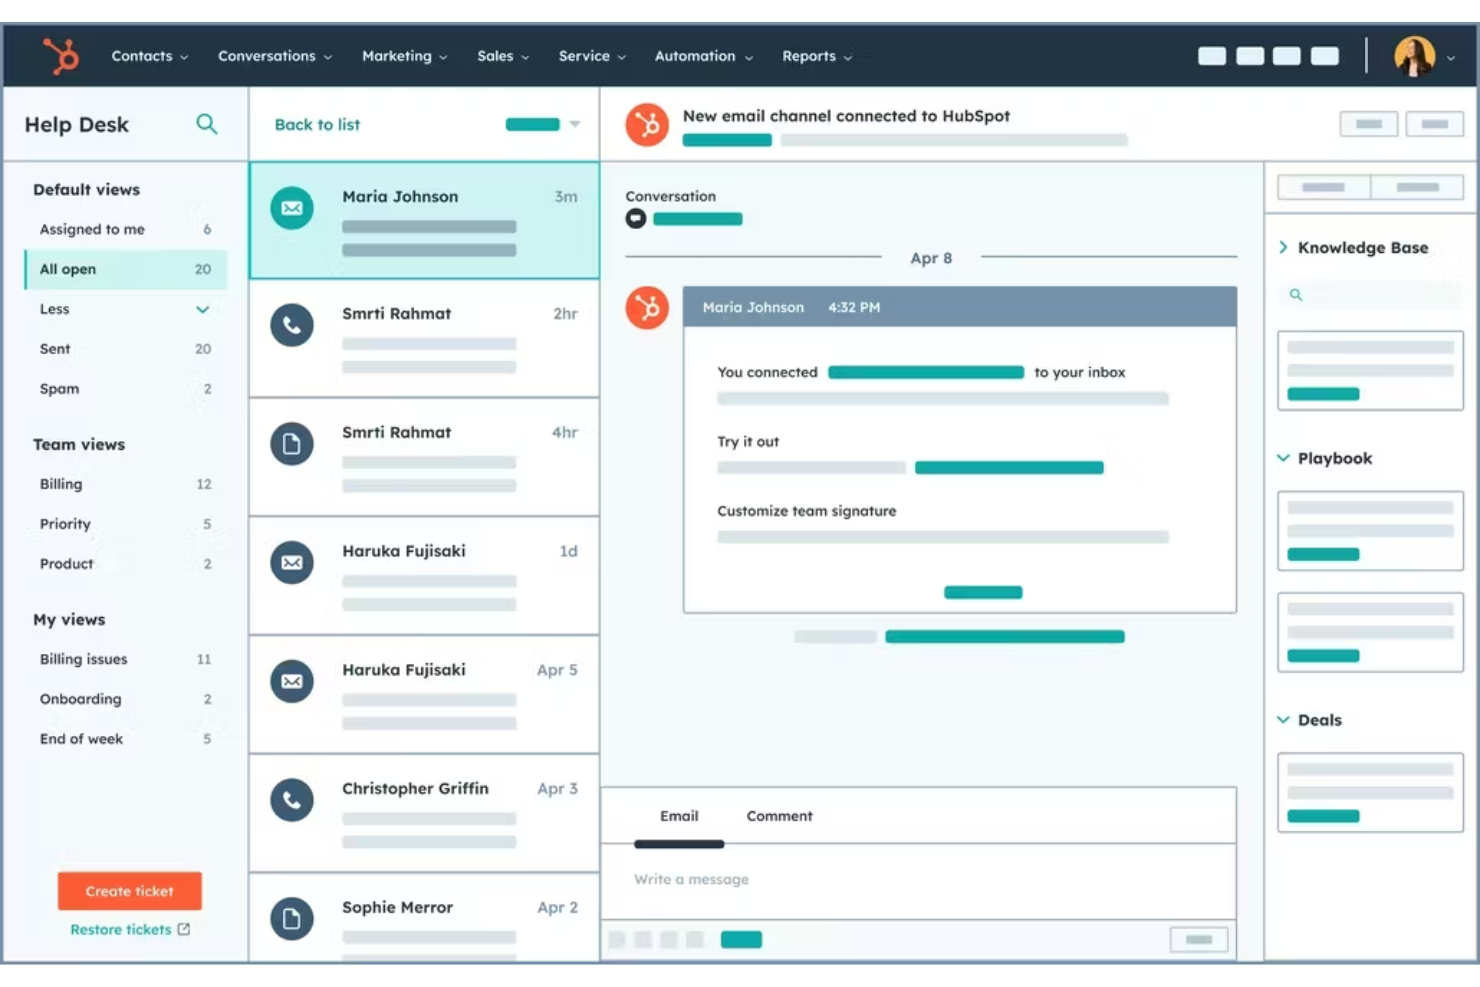Click the HubSpot sprocket logo in the navbar
1480x987 pixels.
58,56
